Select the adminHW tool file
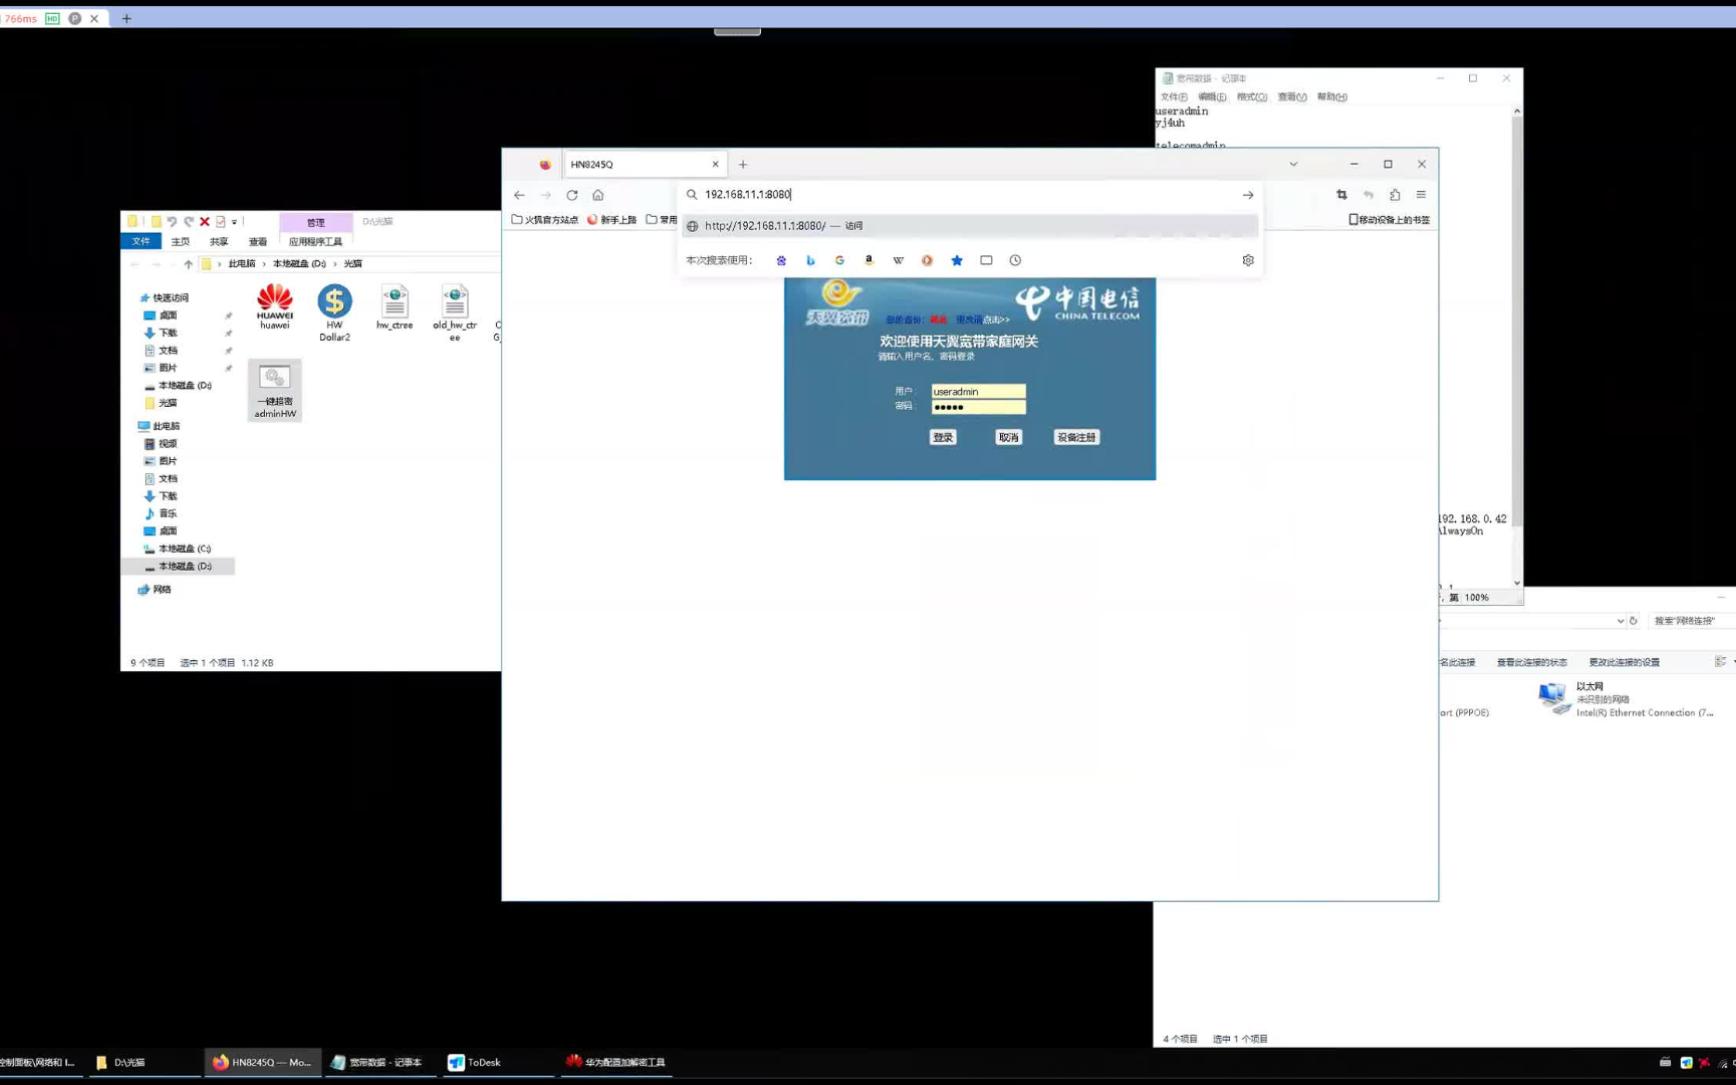The image size is (1736, 1085). (274, 390)
